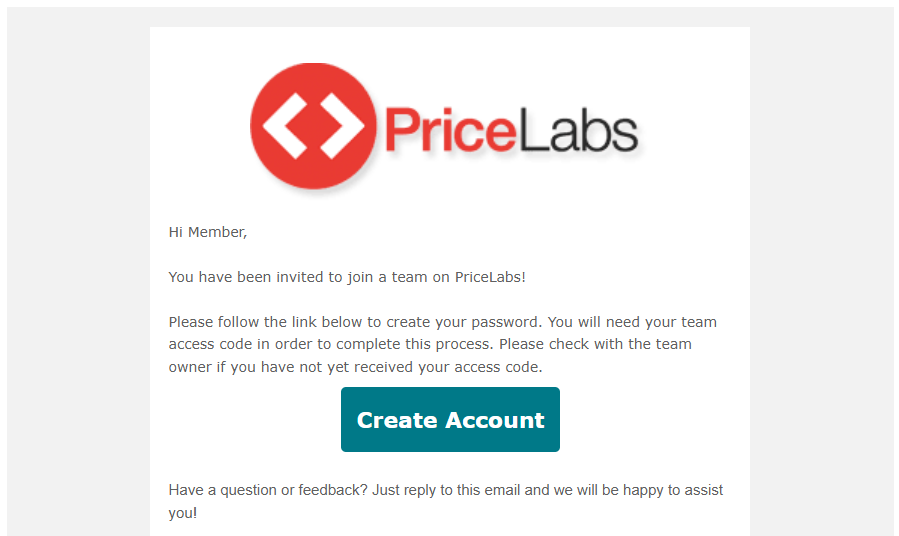
Task: Click the "Have a question or feedback?" text
Action: pyautogui.click(x=268, y=490)
